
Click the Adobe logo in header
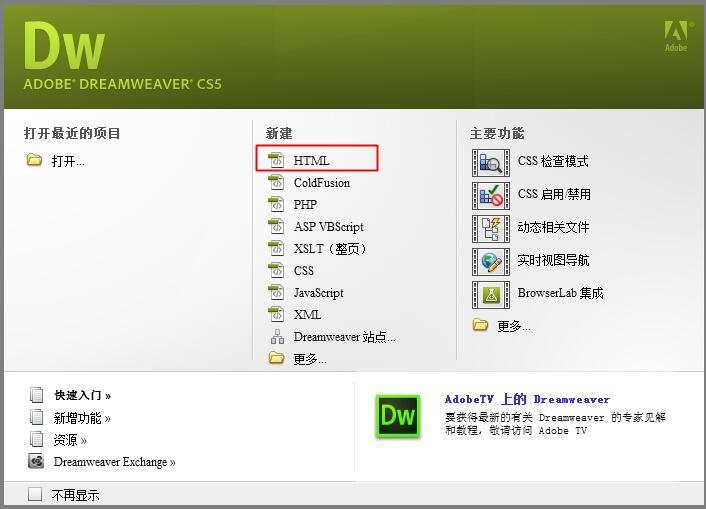(676, 36)
